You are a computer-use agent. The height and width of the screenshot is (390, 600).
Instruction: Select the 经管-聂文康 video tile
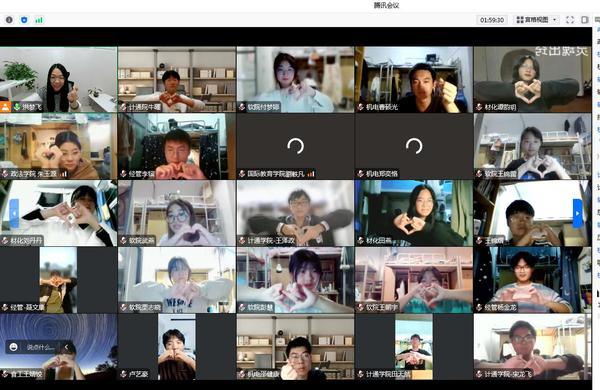(x=58, y=280)
